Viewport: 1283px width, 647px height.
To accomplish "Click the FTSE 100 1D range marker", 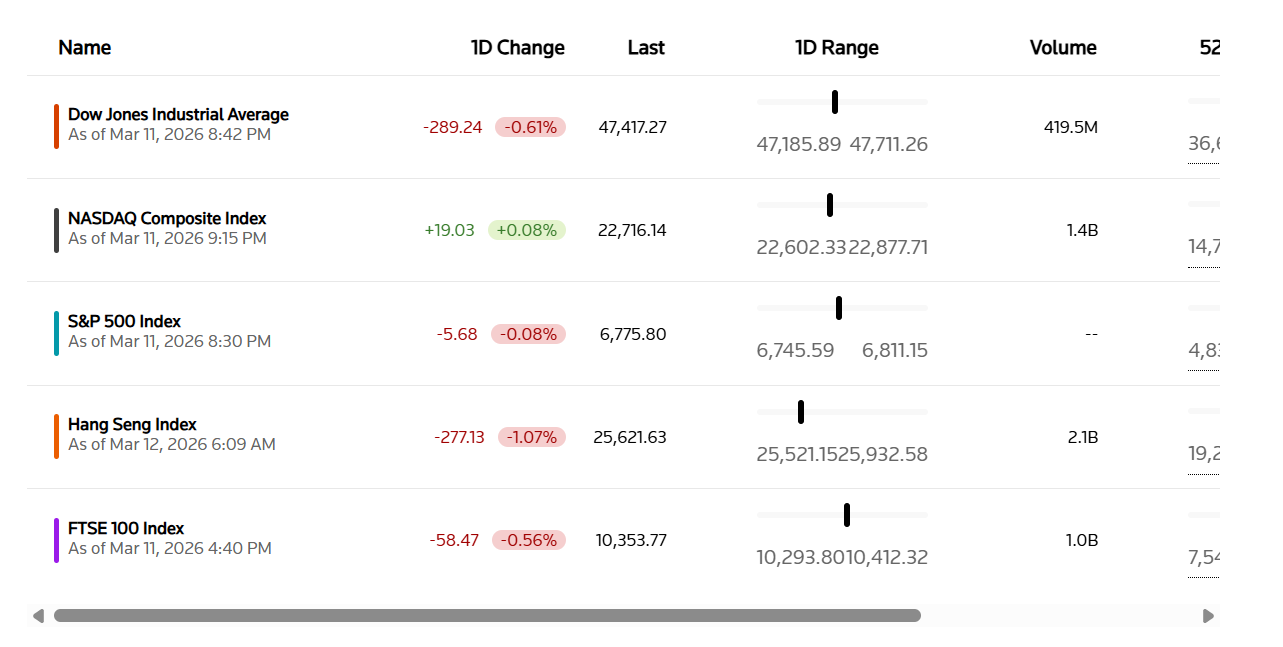I will point(847,514).
